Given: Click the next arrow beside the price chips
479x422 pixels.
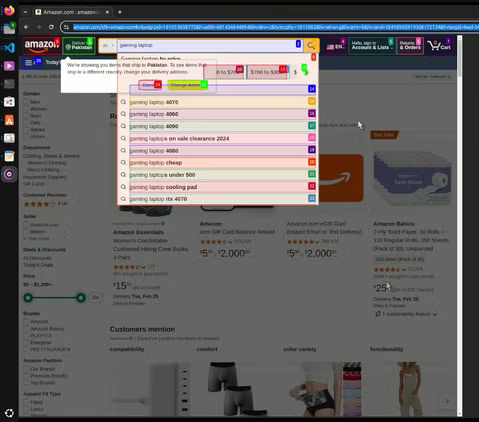Looking at the screenshot, I should (305, 72).
